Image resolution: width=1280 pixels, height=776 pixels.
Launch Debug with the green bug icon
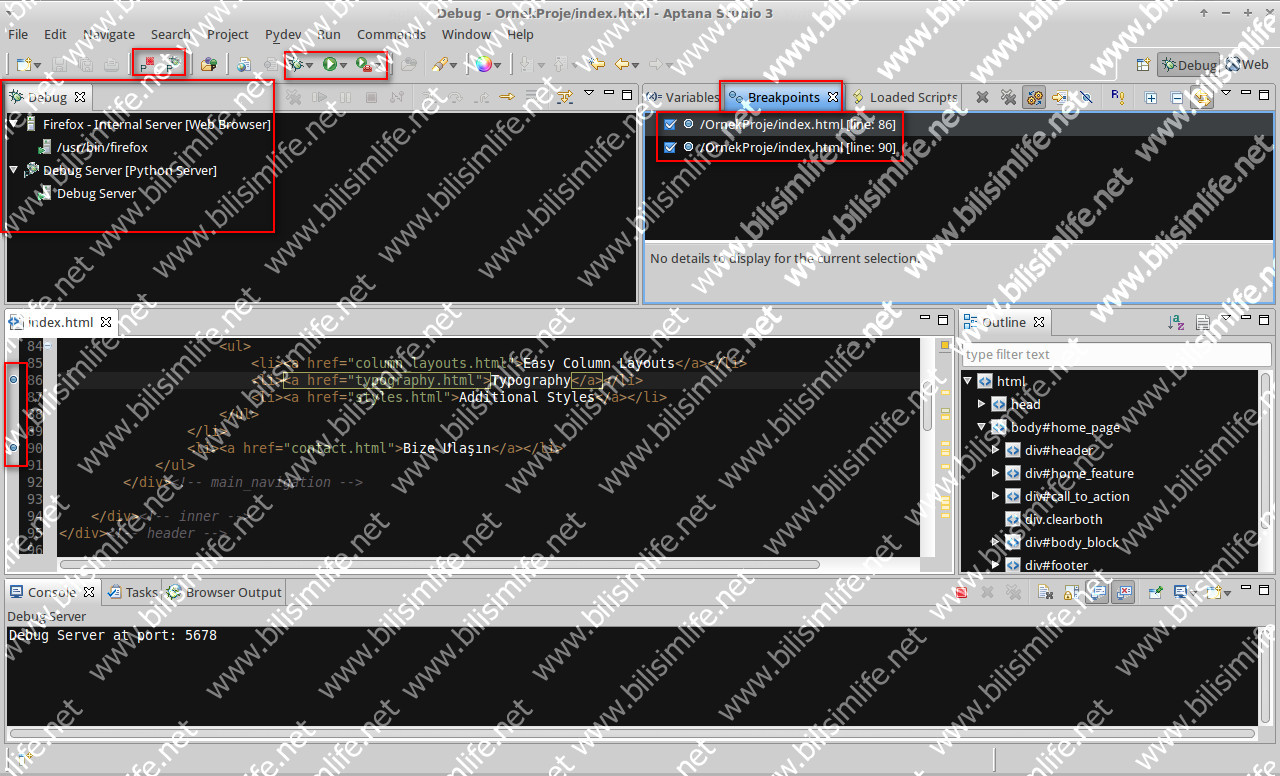pyautogui.click(x=296, y=64)
